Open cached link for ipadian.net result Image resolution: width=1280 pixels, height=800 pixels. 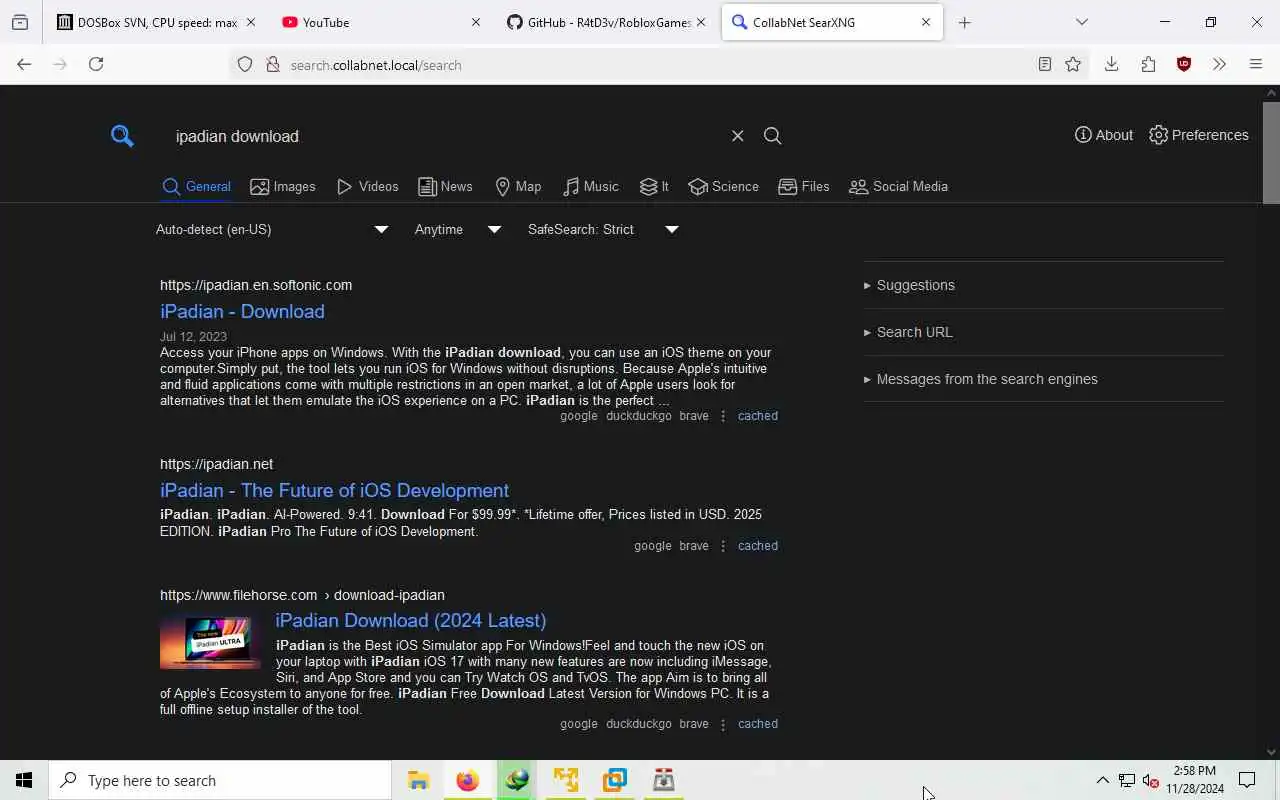point(757,546)
